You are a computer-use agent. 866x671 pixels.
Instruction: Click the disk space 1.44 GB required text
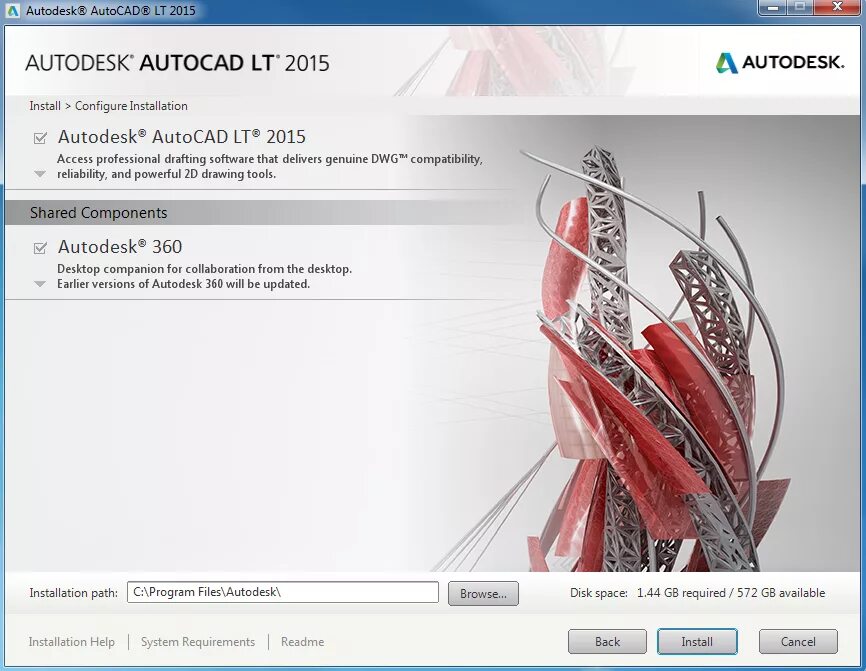[x=681, y=593]
